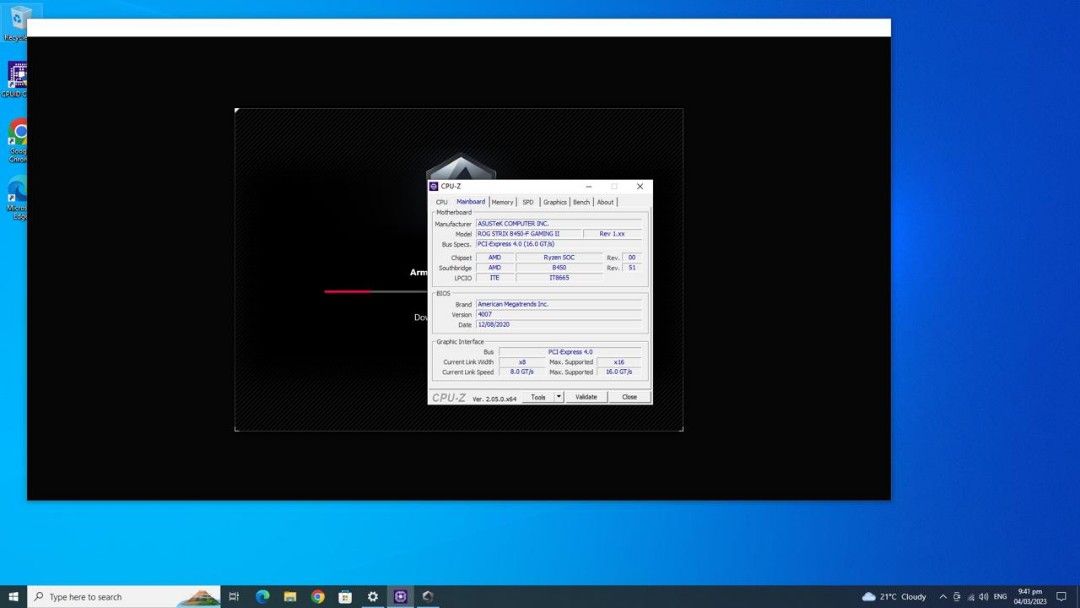Viewport: 1080px width, 608px height.
Task: Click the BIOS Brand American Megatrends Inc. field
Action: click(559, 304)
